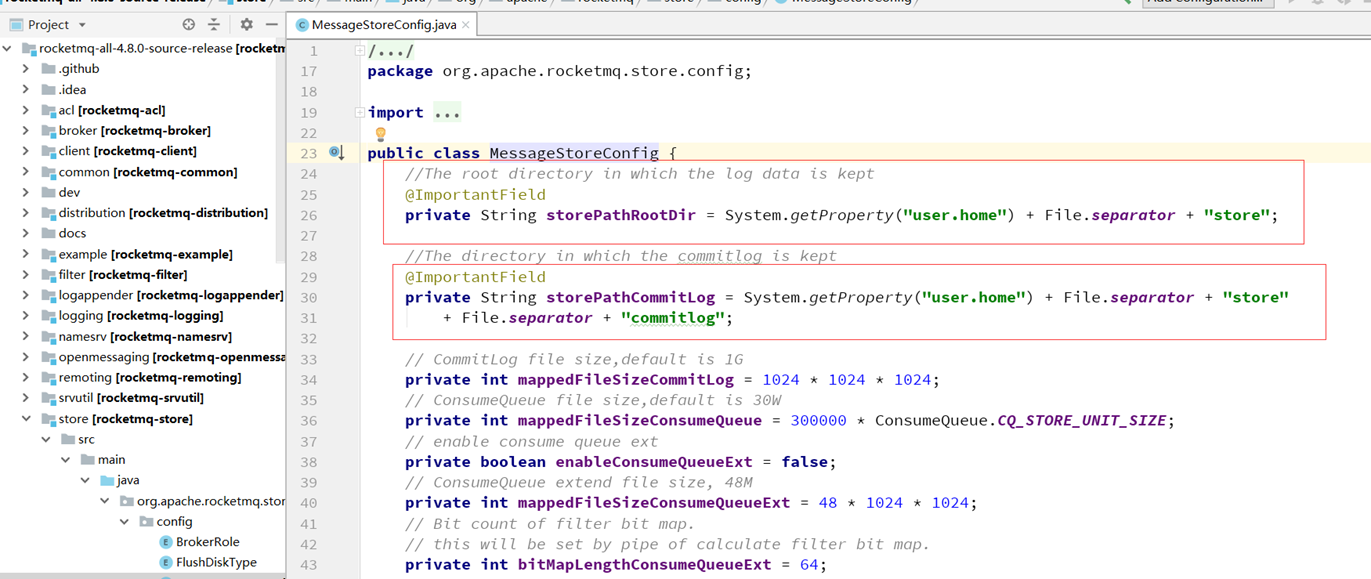1371x579 pixels.
Task: Click the .idea folder icon
Action: [48, 89]
